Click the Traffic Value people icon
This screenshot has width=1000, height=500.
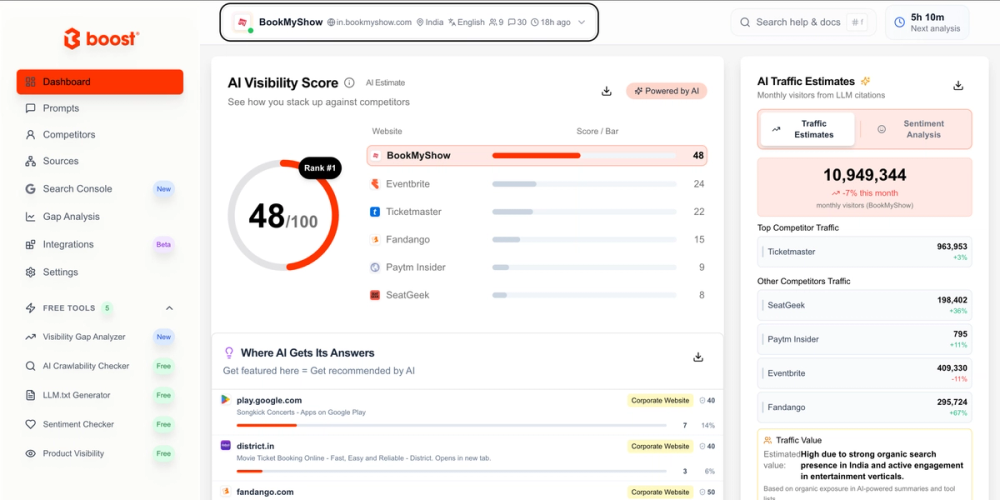pyautogui.click(x=767, y=440)
